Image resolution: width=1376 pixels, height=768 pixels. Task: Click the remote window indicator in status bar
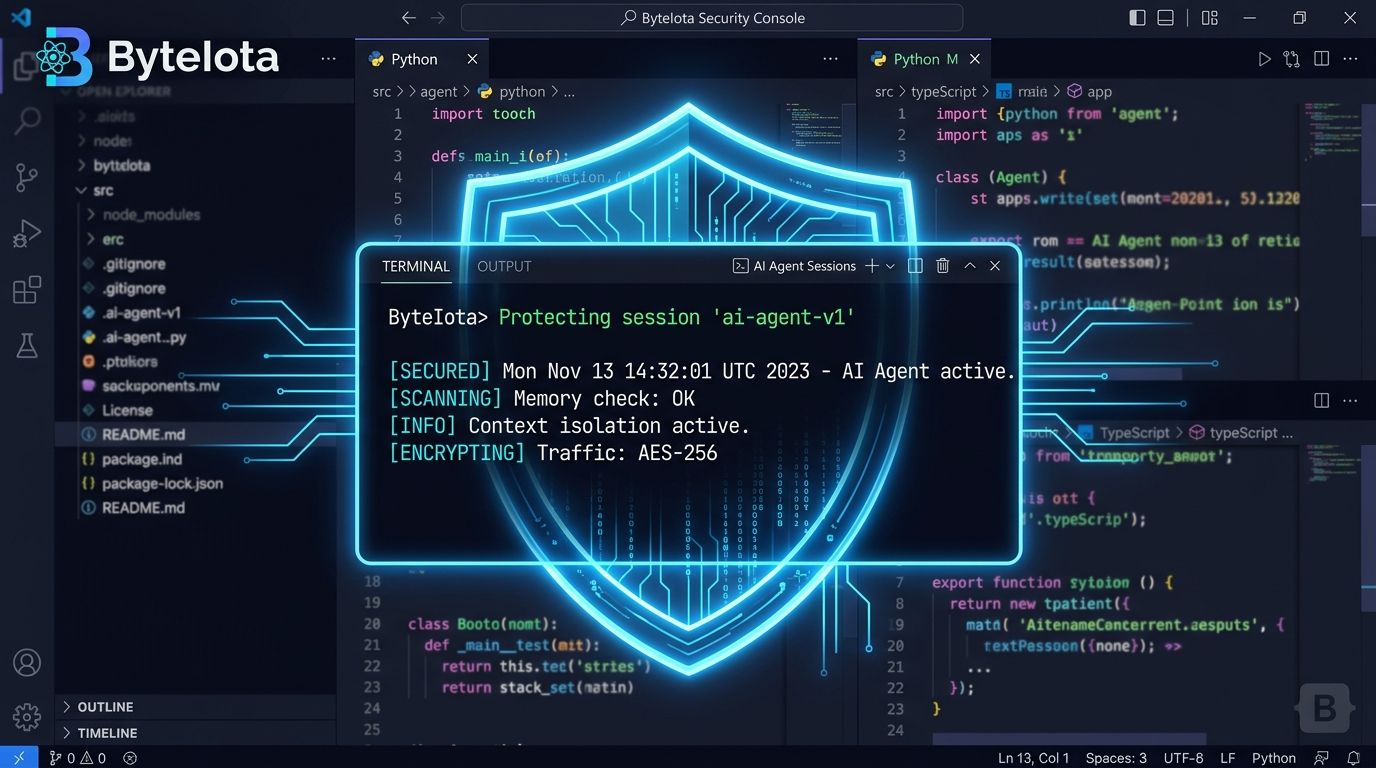(19, 758)
